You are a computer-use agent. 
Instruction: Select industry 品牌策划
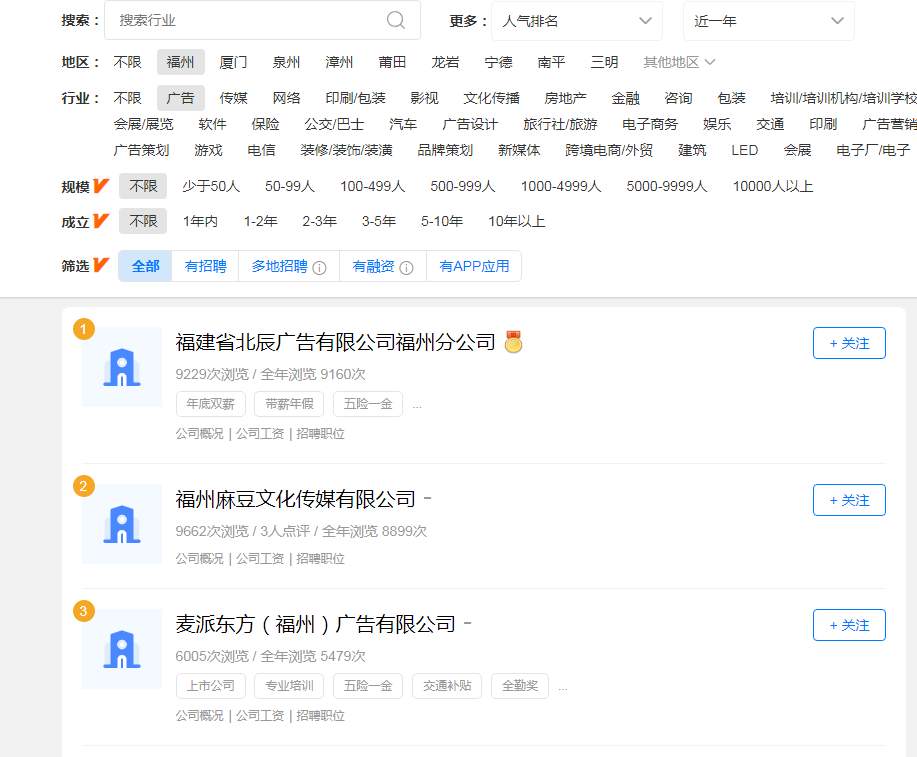(x=445, y=150)
